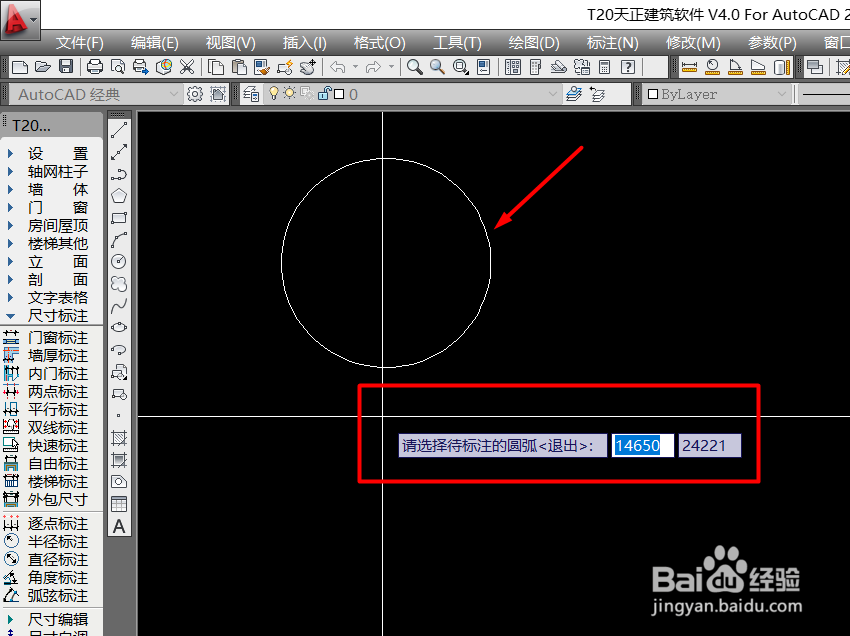Select the Hatch tool icon

point(119,438)
